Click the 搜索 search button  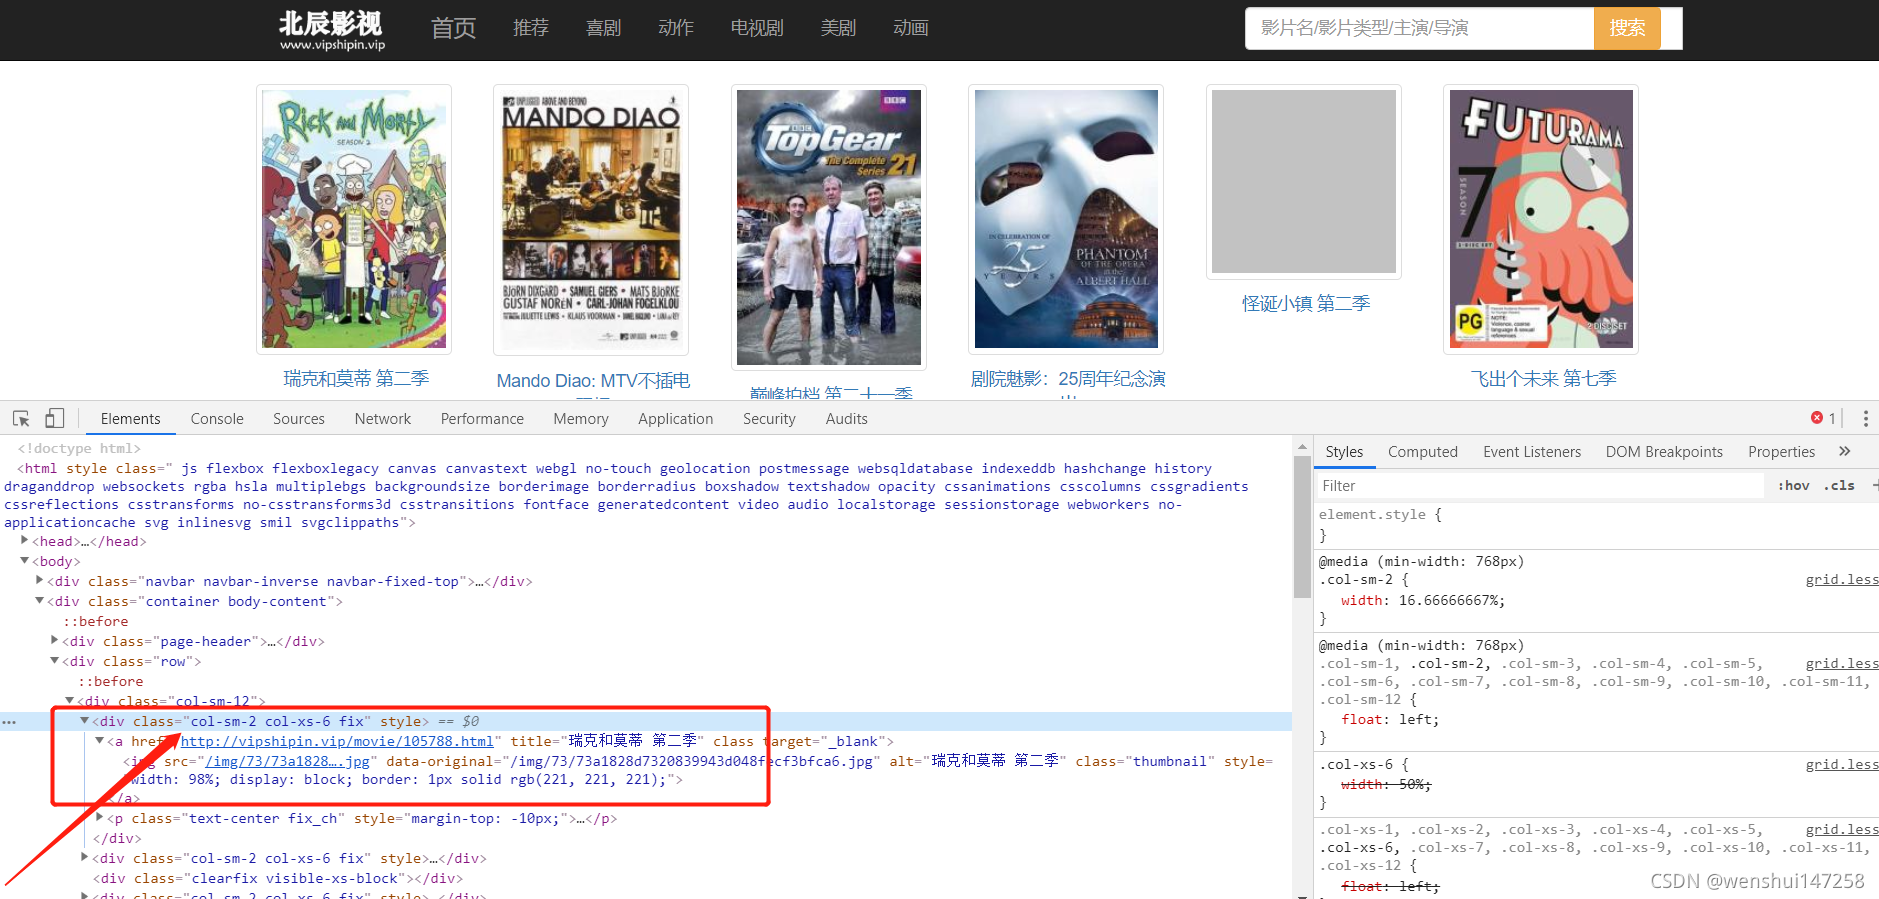(x=1627, y=28)
